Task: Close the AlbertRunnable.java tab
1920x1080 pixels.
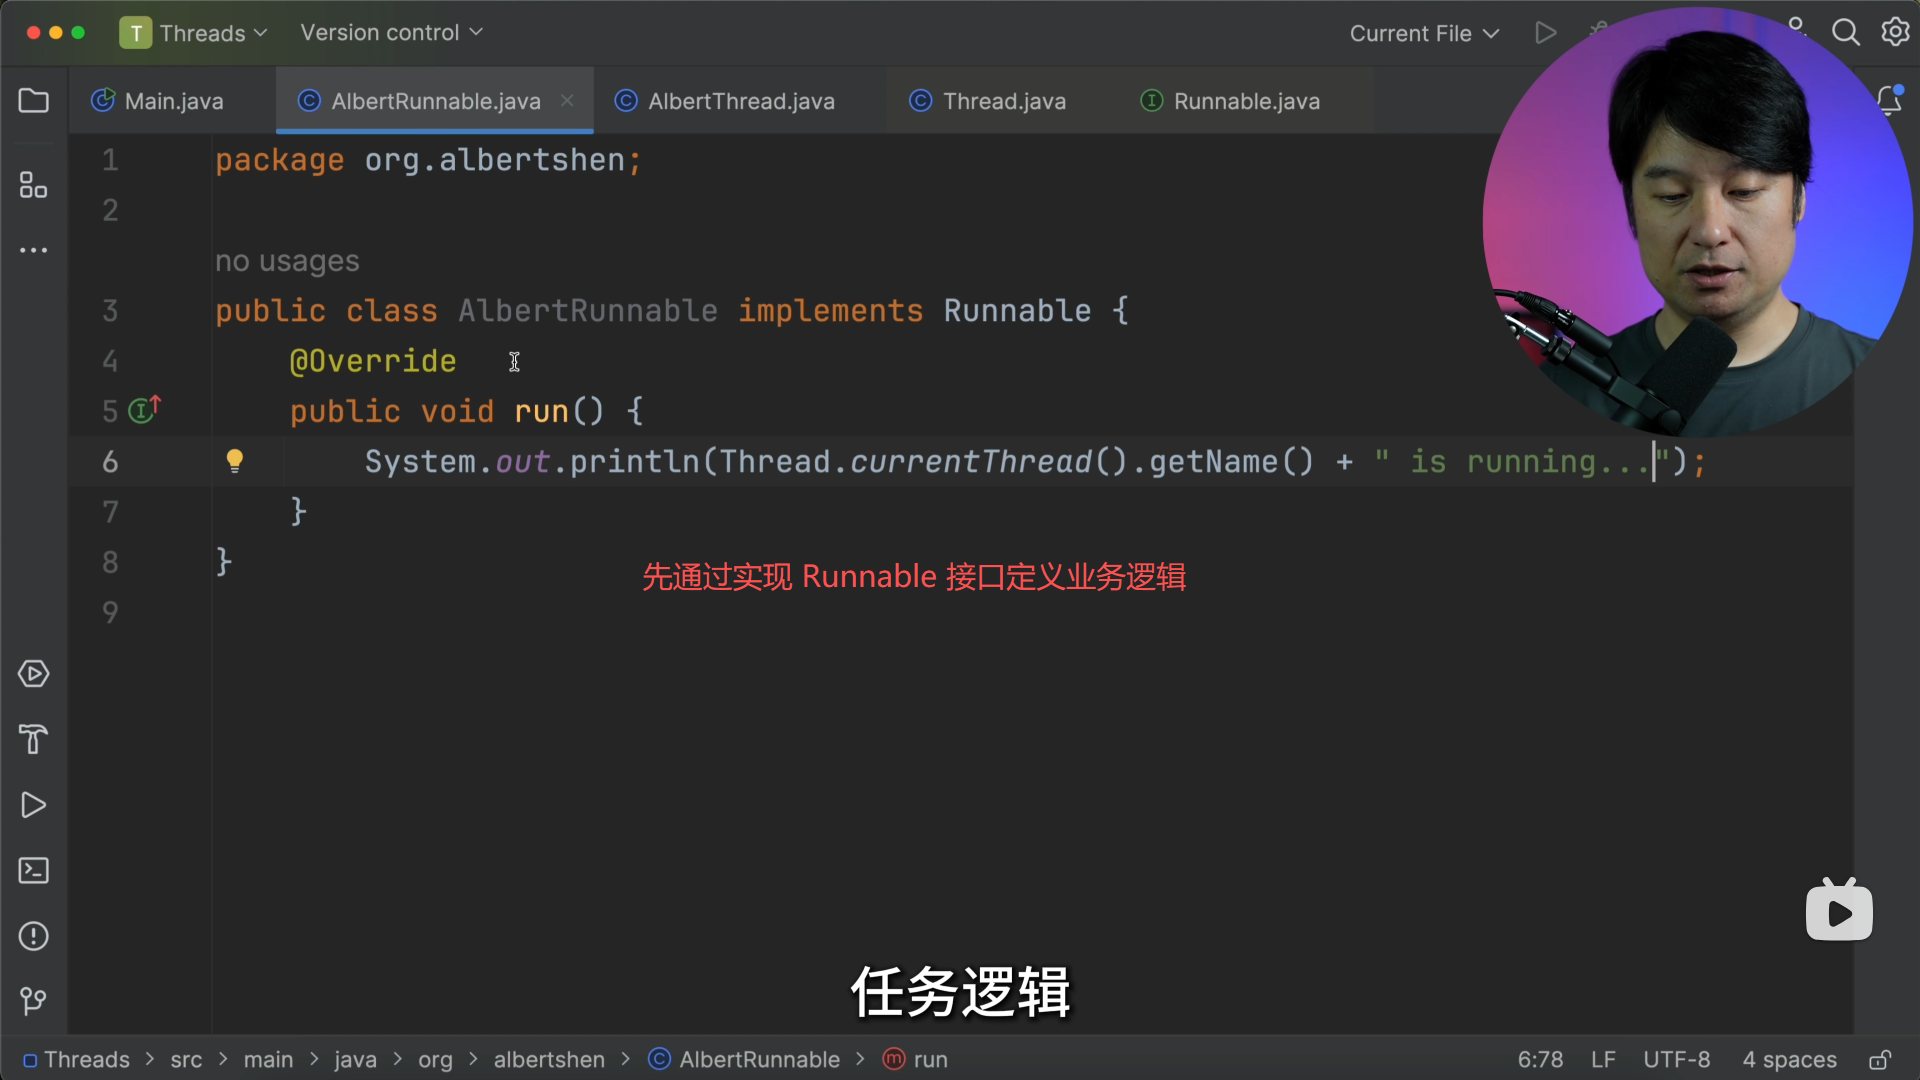Action: click(x=567, y=101)
